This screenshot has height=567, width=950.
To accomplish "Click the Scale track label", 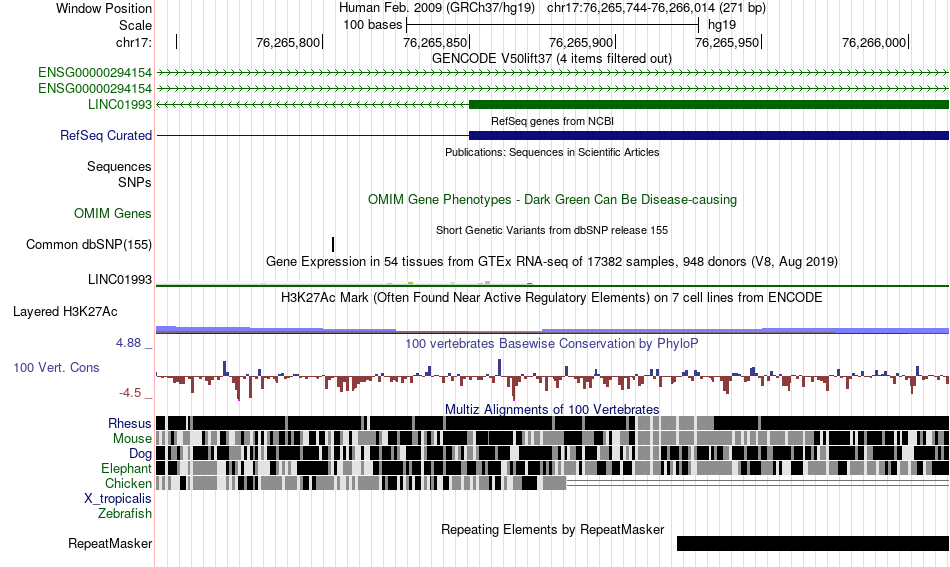I will click(x=135, y=25).
